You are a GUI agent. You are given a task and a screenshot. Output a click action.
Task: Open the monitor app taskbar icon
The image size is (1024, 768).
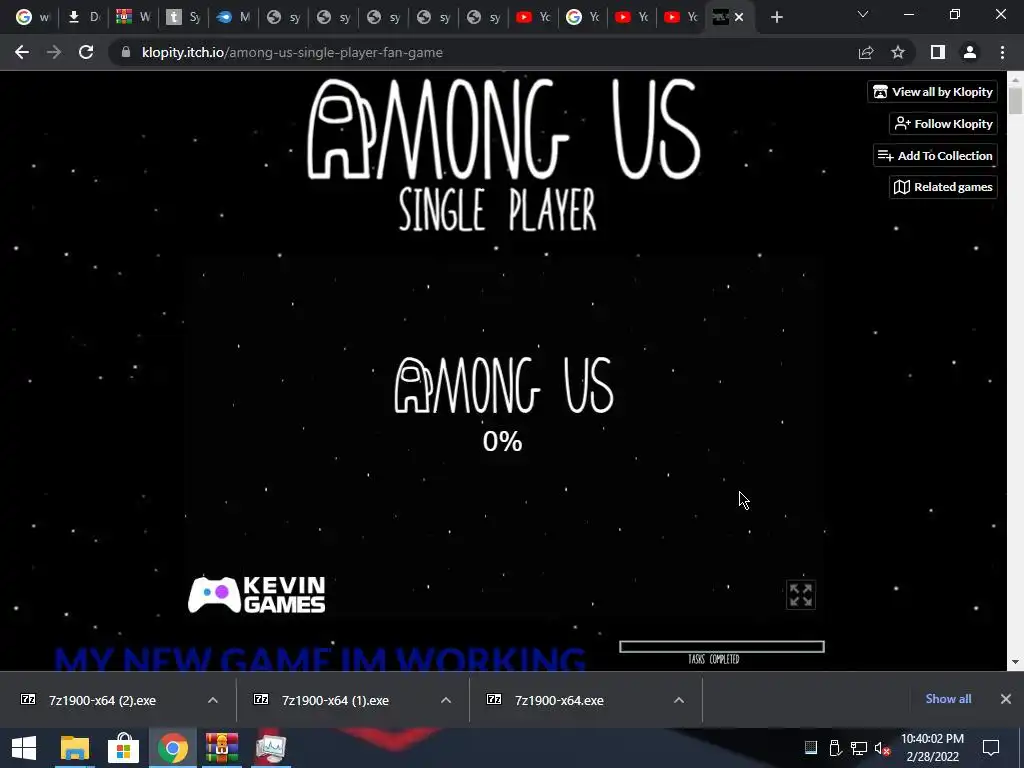point(271,748)
